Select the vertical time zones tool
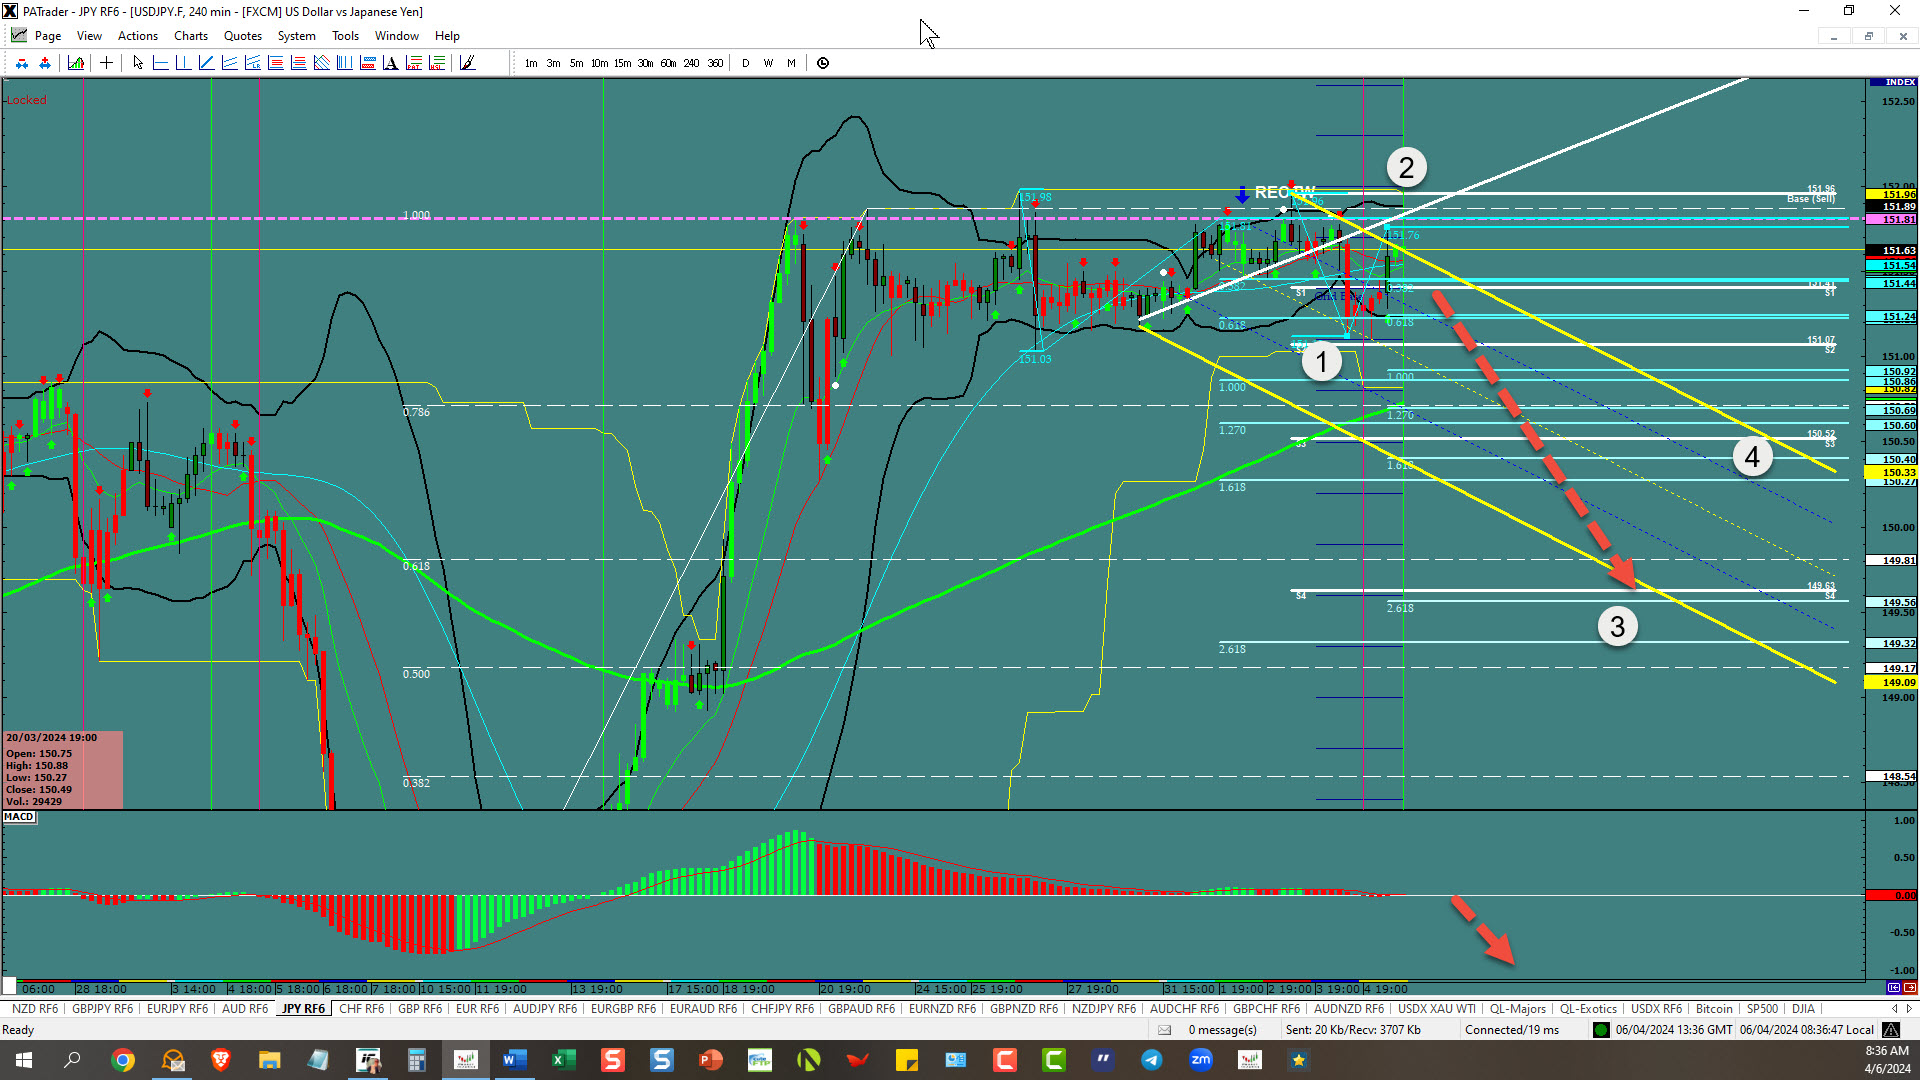Screen dimensions: 1920x1080 tap(344, 63)
